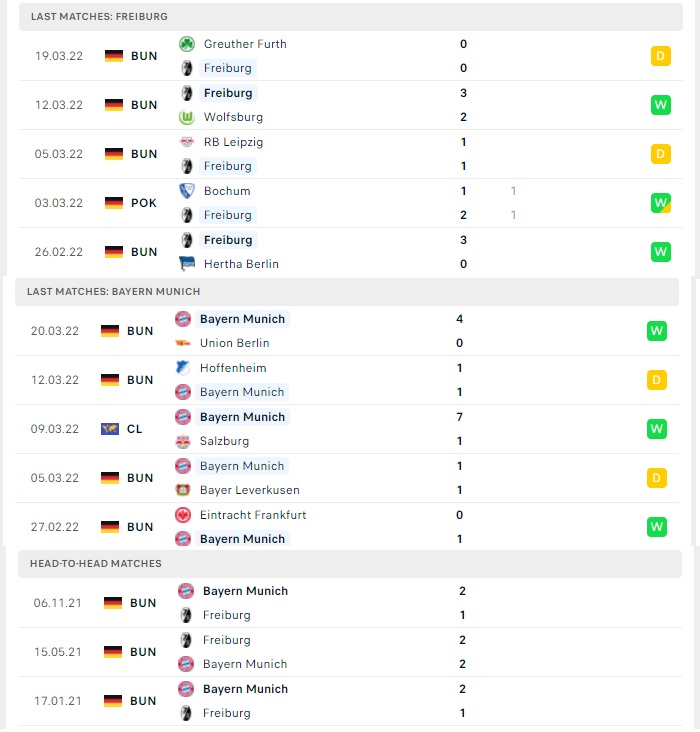Image resolution: width=700 pixels, height=732 pixels.
Task: Click the RB Leipzig club logo
Action: point(187,142)
